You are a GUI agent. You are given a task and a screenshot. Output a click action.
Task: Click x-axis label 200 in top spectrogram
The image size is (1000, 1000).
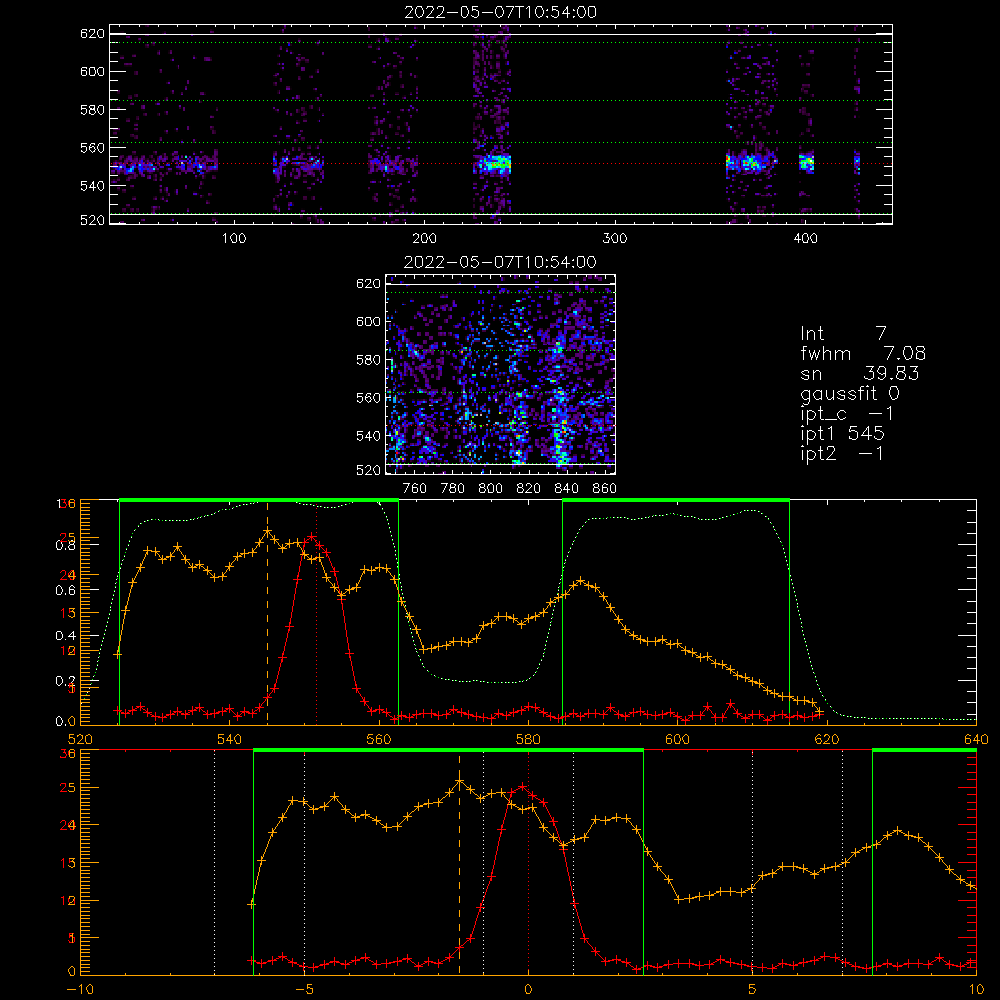click(424, 239)
